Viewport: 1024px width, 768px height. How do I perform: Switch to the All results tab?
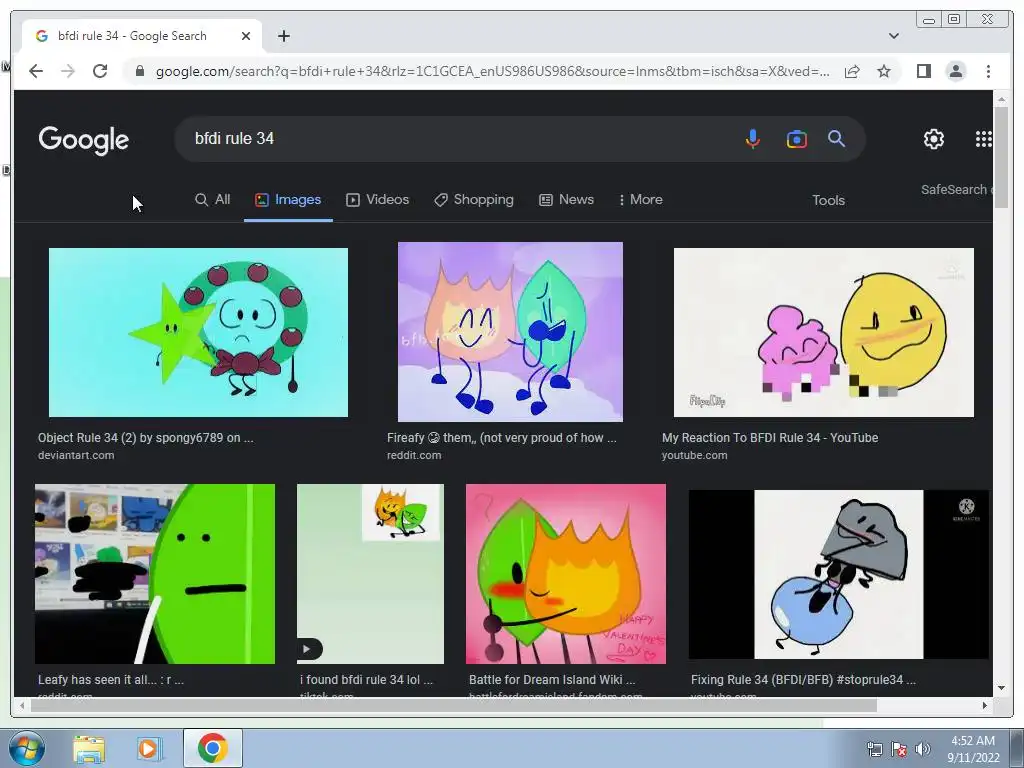point(213,200)
